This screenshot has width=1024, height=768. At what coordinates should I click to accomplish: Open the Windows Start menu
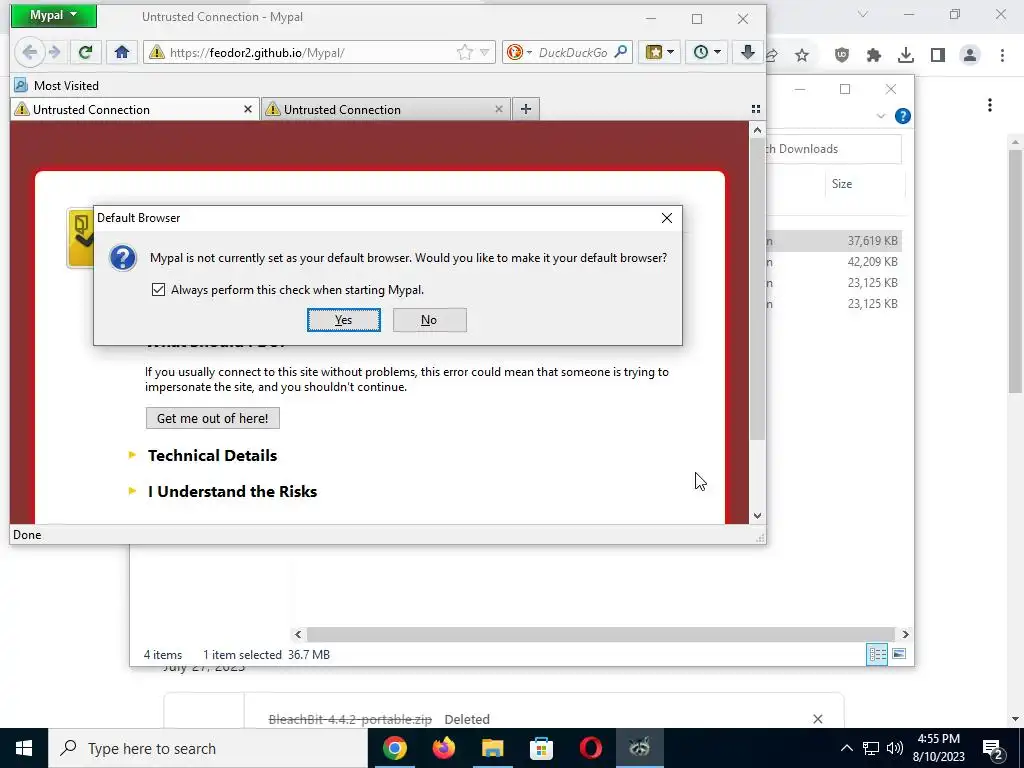pos(24,748)
